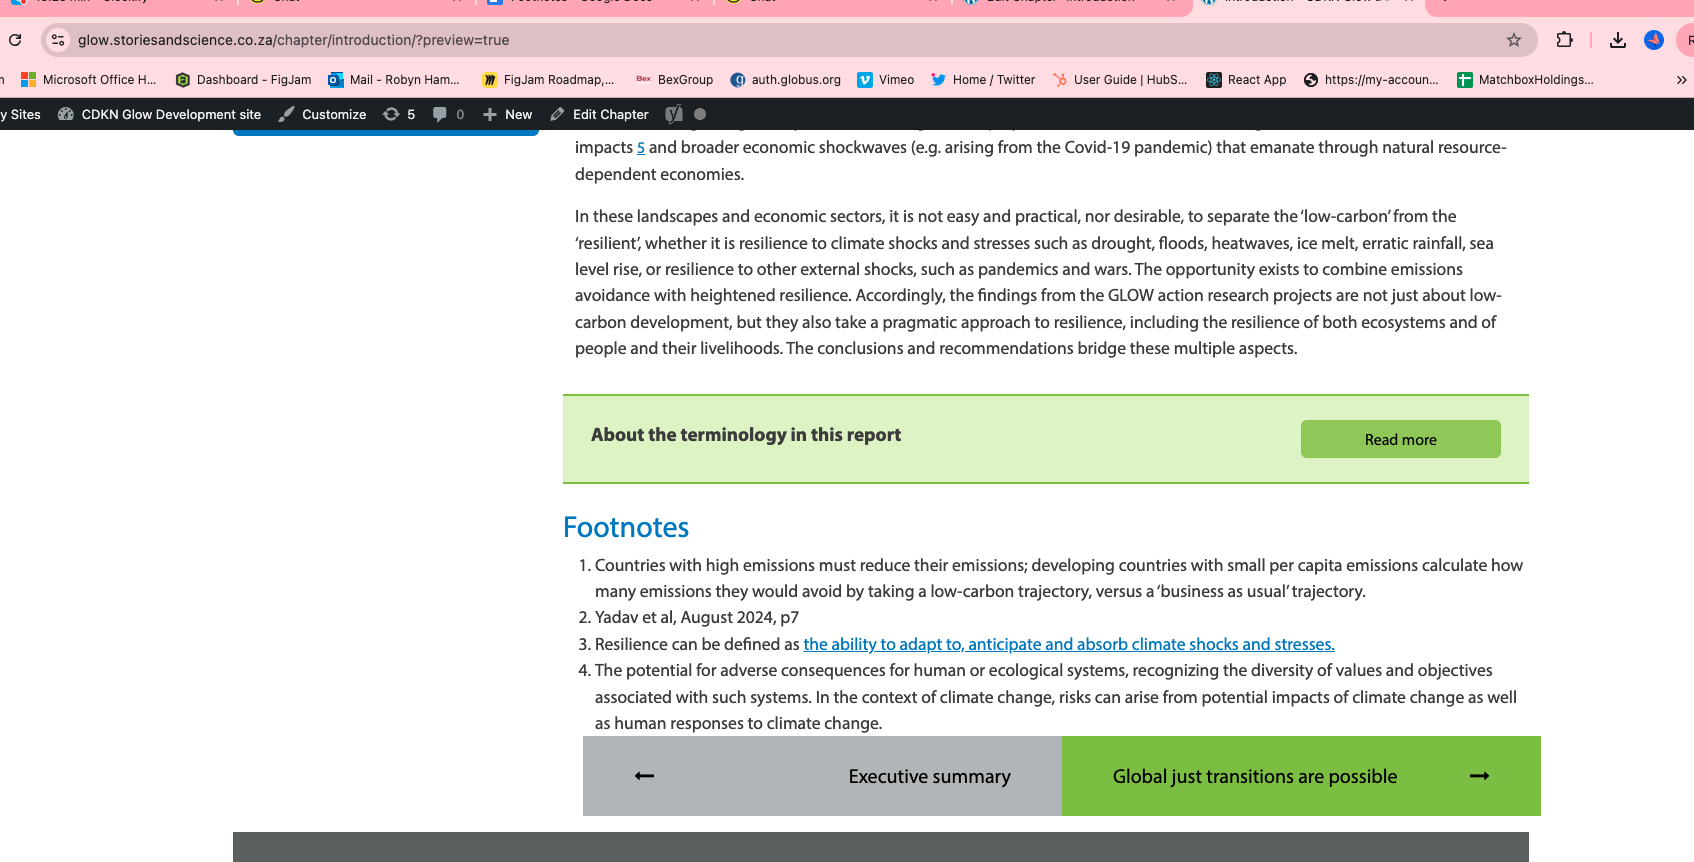
Task: Open the browser downloads icon
Action: point(1617,40)
